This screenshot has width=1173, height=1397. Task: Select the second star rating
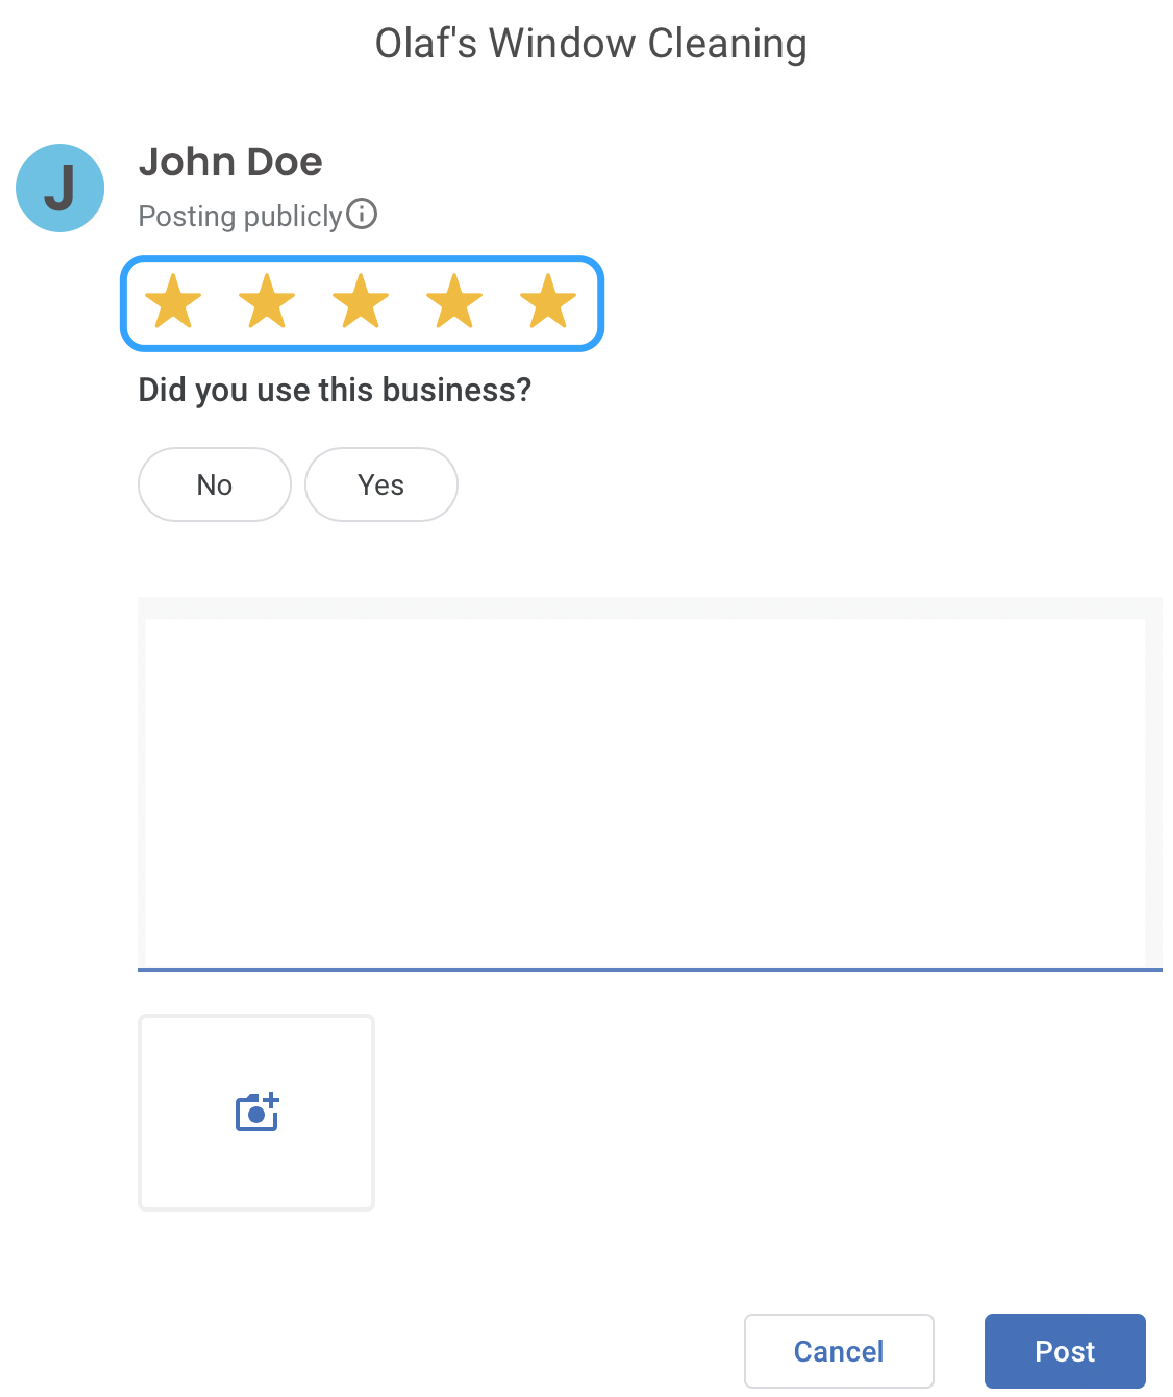point(267,301)
